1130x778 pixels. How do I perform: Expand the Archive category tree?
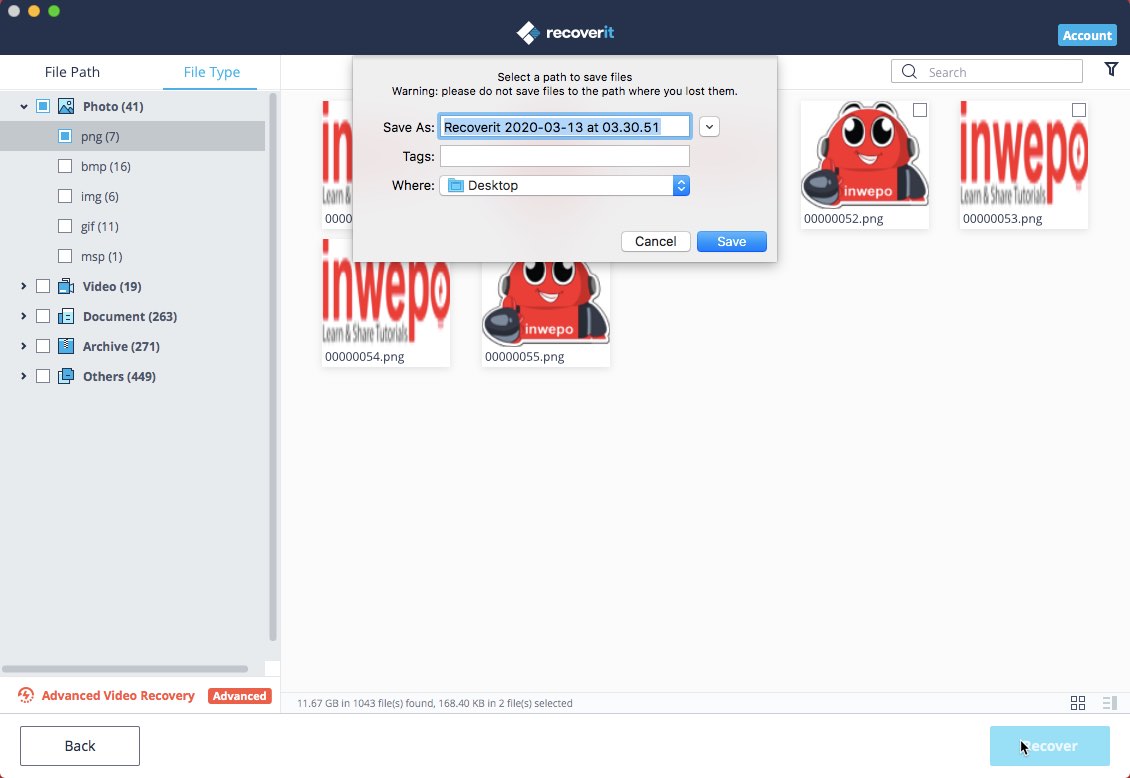coord(24,346)
